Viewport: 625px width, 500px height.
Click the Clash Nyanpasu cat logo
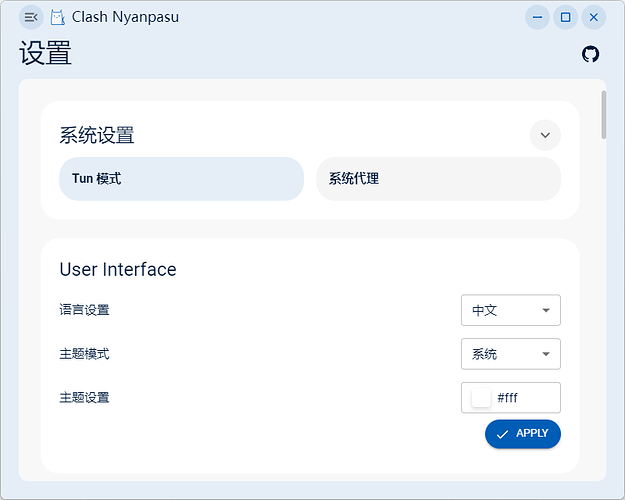click(57, 18)
